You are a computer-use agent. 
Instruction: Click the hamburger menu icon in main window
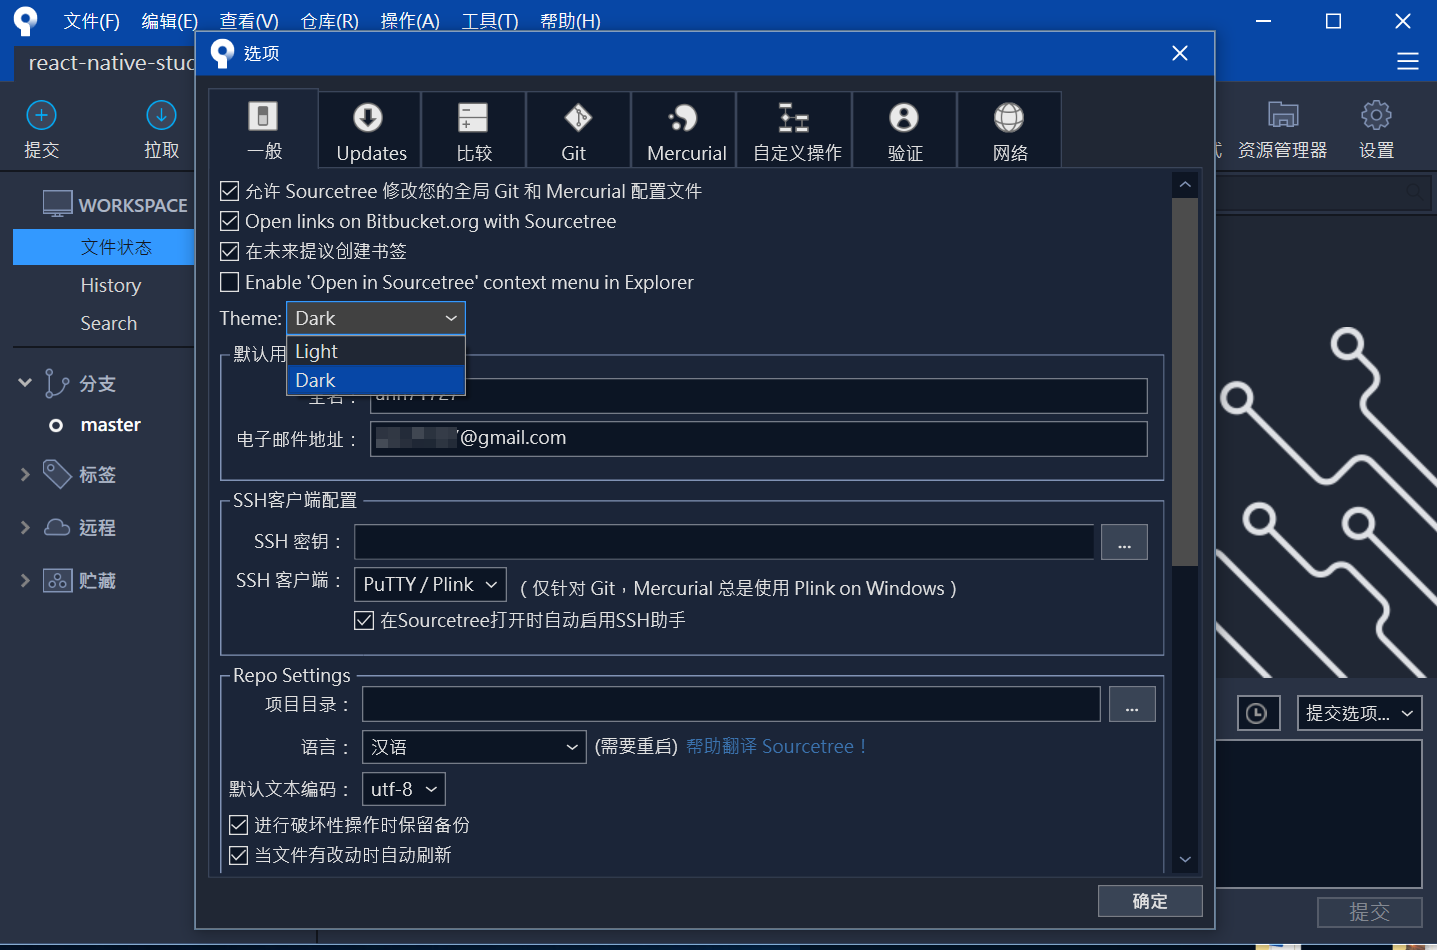pyautogui.click(x=1408, y=61)
